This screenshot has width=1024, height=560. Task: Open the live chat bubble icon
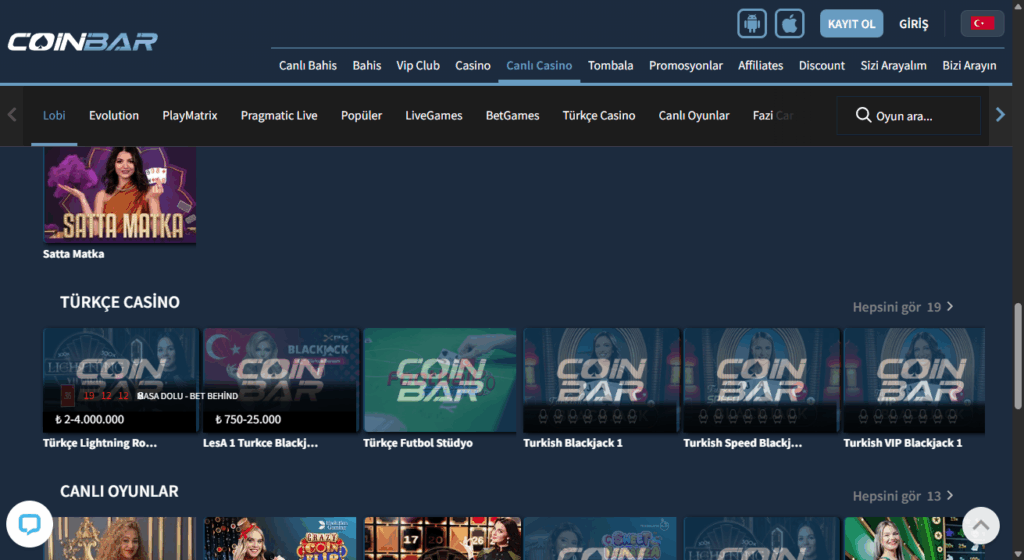point(29,523)
